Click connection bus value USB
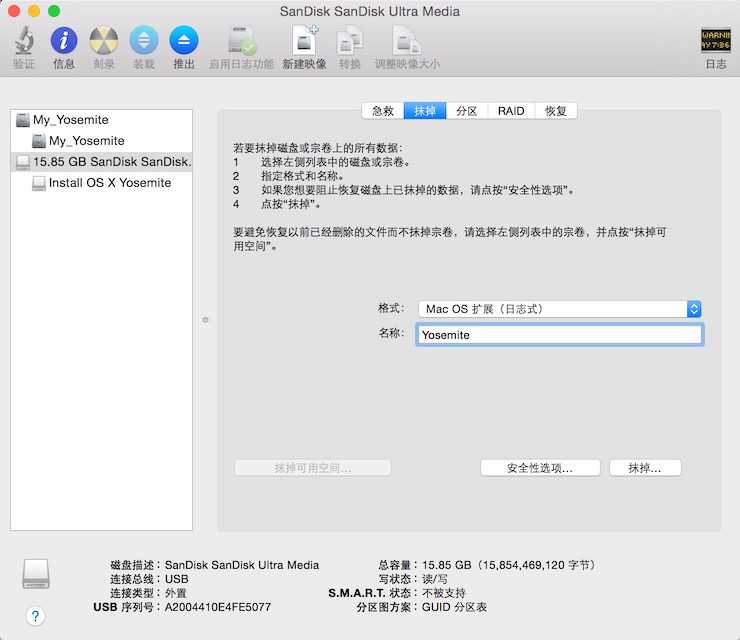The width and height of the screenshot is (740, 640). point(177,579)
